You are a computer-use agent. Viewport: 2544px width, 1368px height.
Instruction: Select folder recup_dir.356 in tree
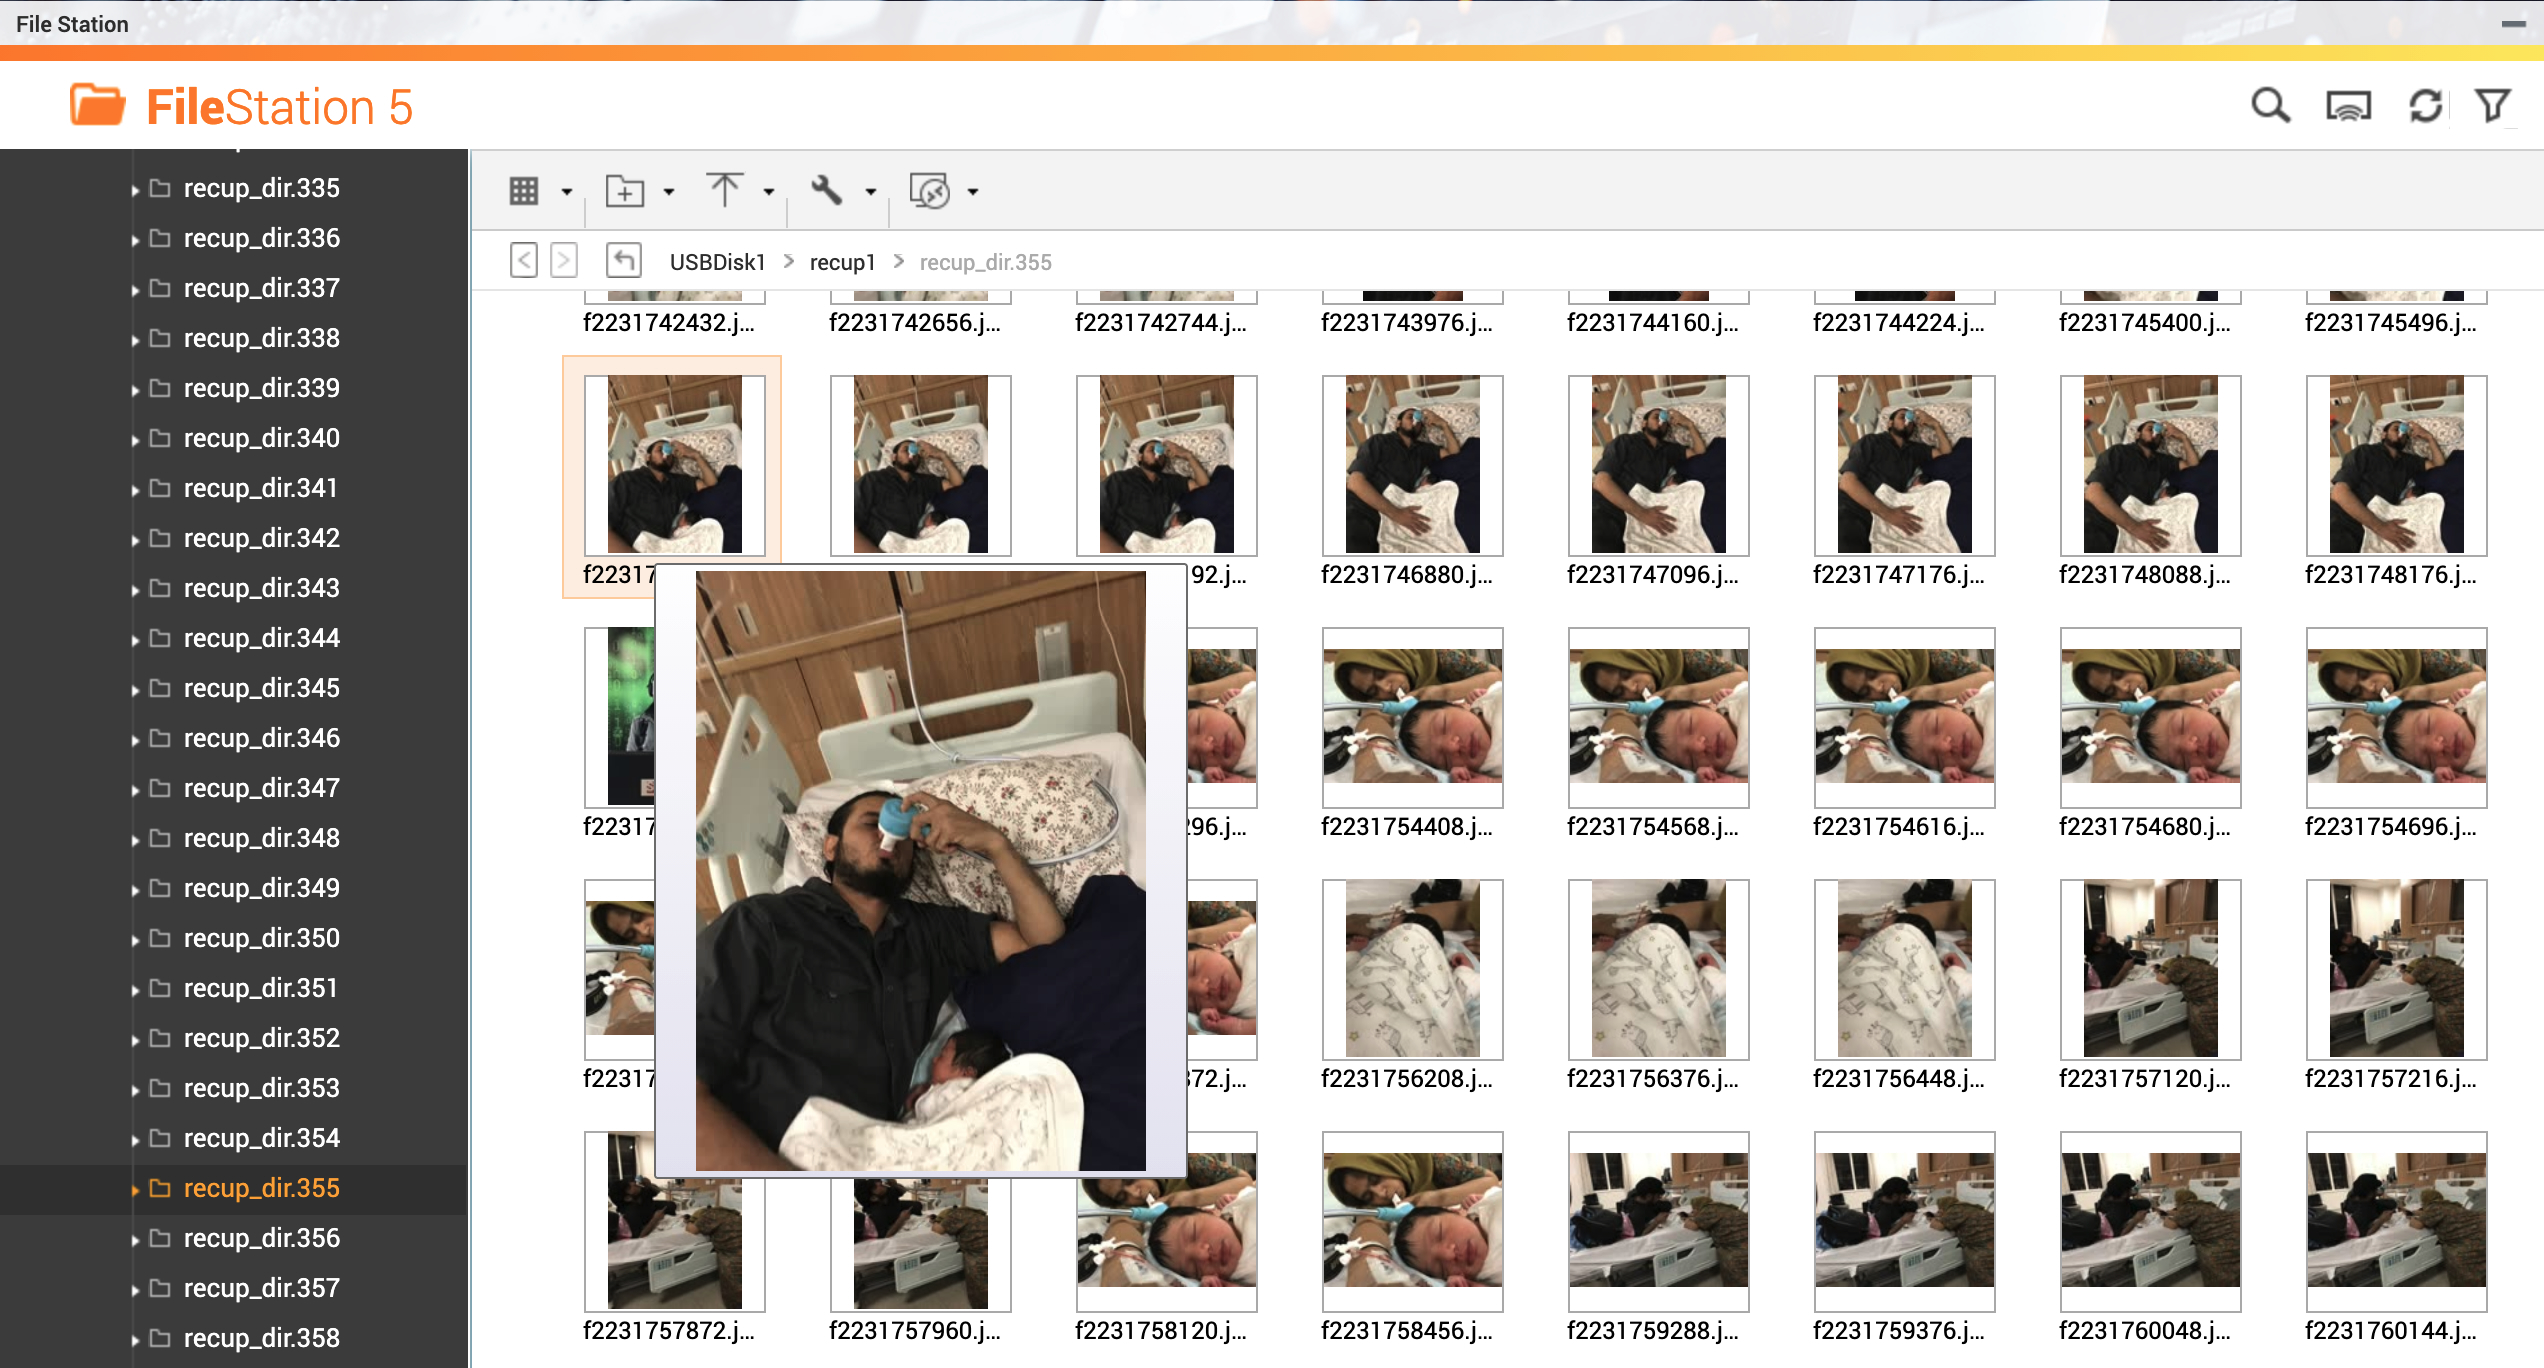(x=261, y=1238)
